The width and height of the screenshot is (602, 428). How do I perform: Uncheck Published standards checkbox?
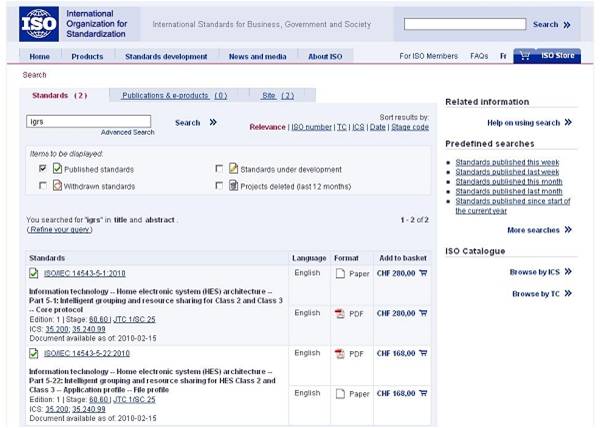tap(43, 169)
